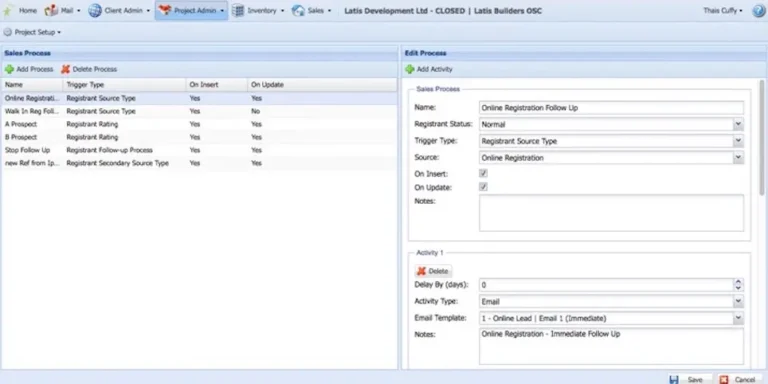This screenshot has height=384, width=768.
Task: Click the Mail mailbox icon
Action: [x=51, y=10]
